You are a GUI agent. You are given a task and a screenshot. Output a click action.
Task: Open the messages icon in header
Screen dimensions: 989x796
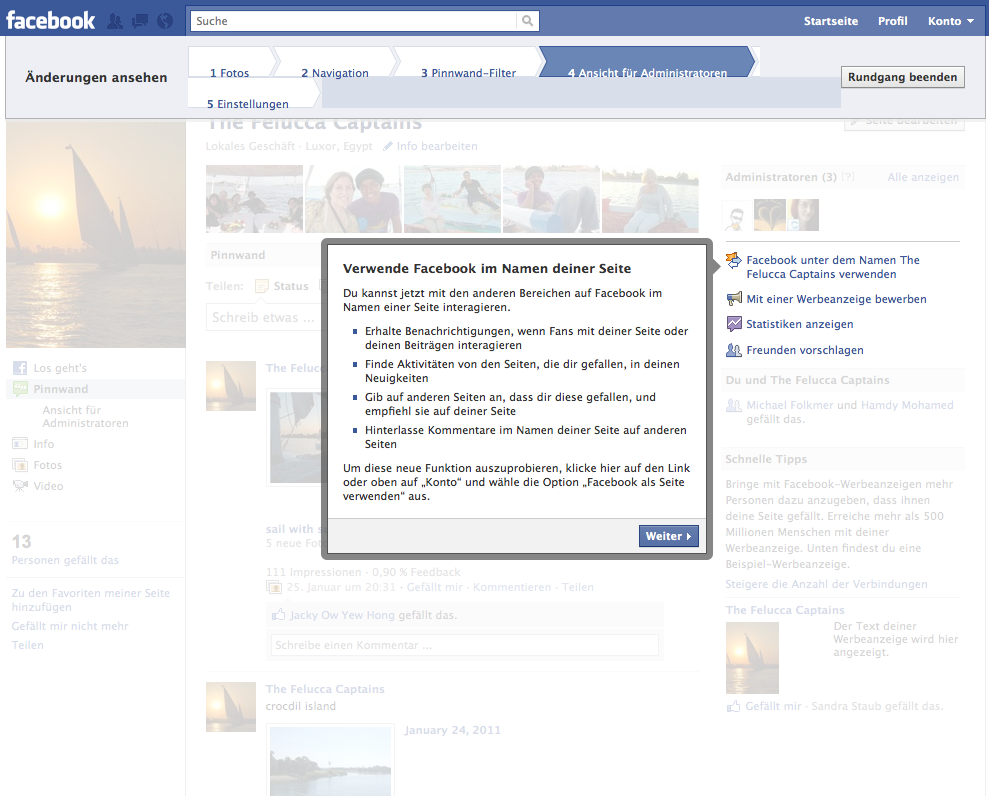point(139,21)
